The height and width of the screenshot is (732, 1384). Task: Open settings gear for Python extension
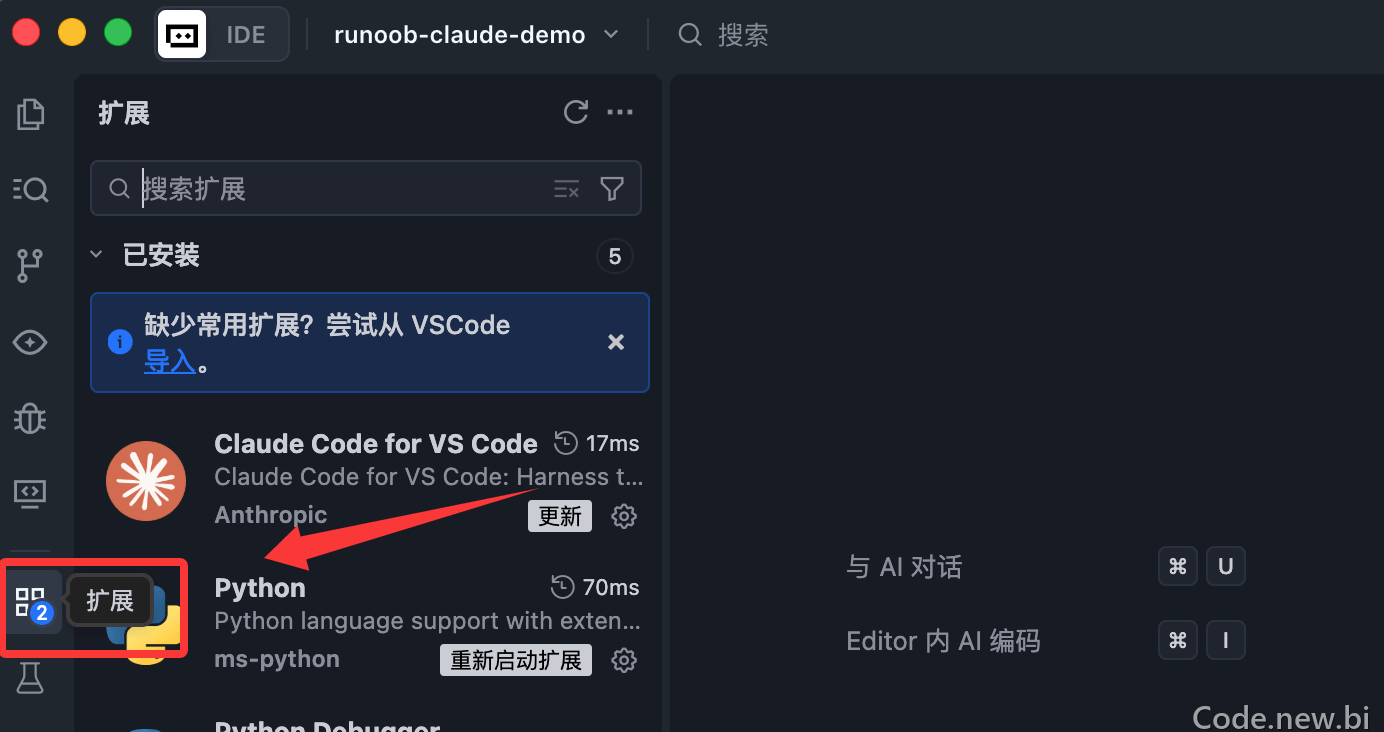(x=624, y=660)
